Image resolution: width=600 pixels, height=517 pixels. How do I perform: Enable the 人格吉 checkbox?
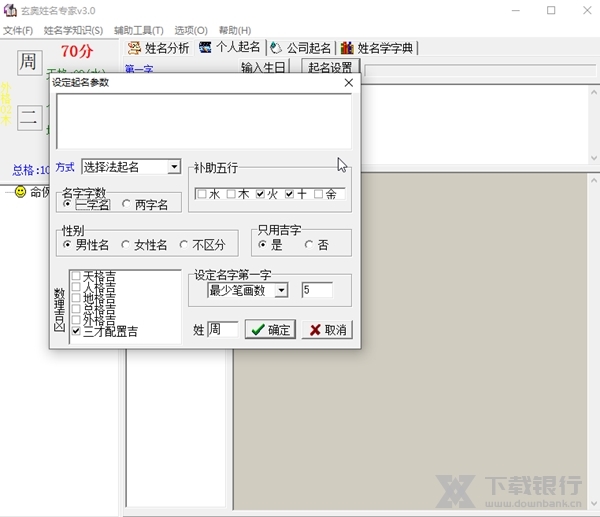(76, 287)
